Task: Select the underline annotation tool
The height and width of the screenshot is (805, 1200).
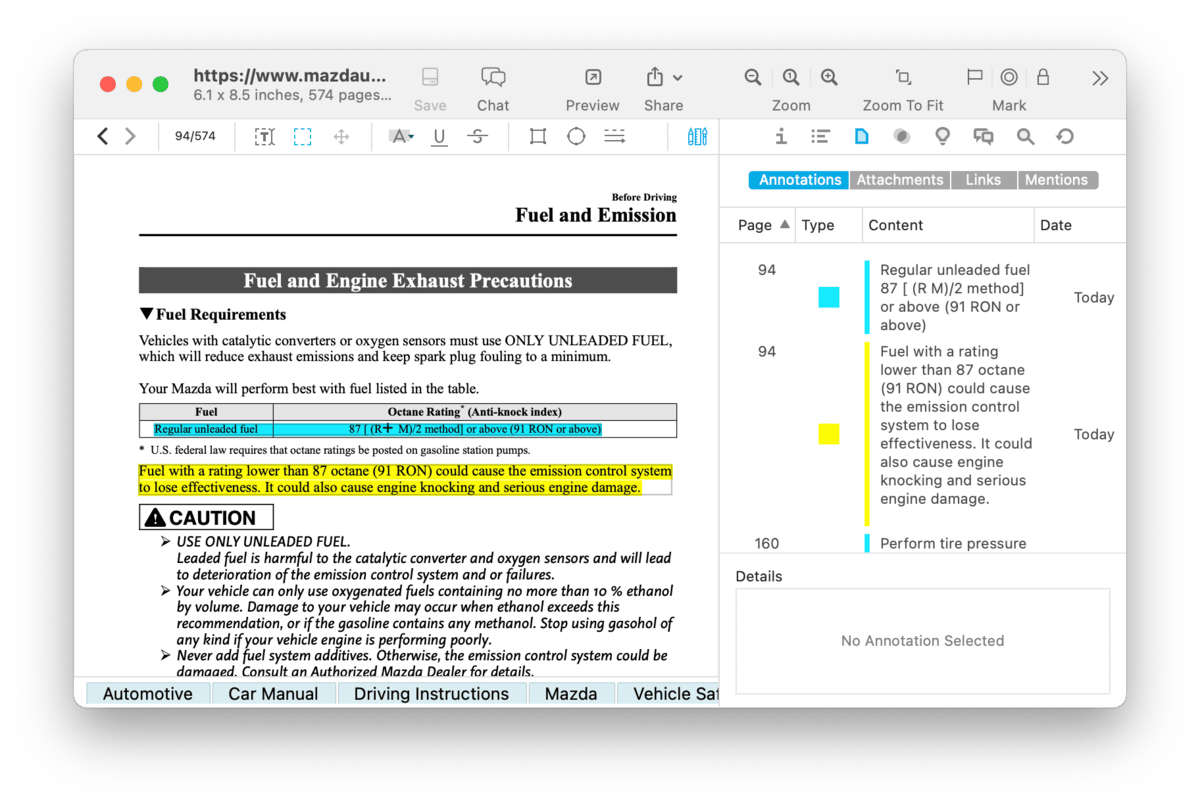Action: click(439, 137)
